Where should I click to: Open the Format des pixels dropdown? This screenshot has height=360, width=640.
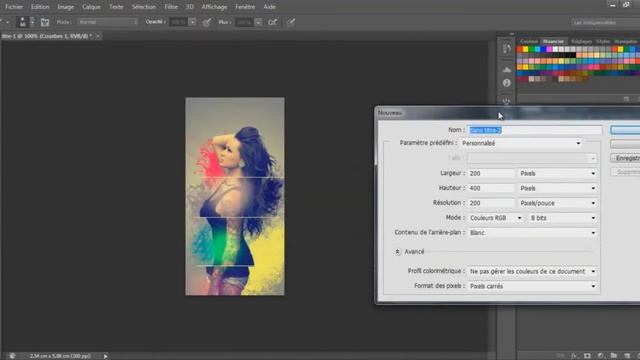532,286
